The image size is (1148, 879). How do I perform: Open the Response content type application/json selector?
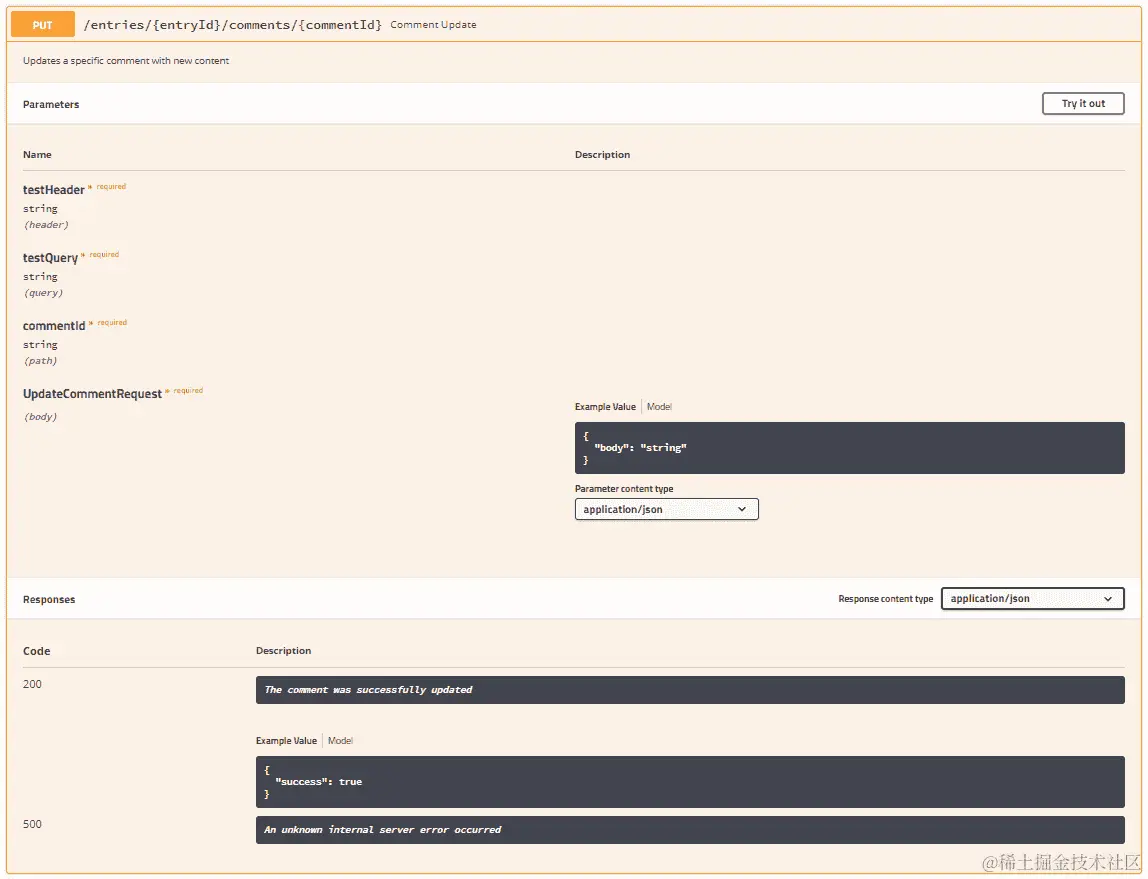pos(1032,598)
